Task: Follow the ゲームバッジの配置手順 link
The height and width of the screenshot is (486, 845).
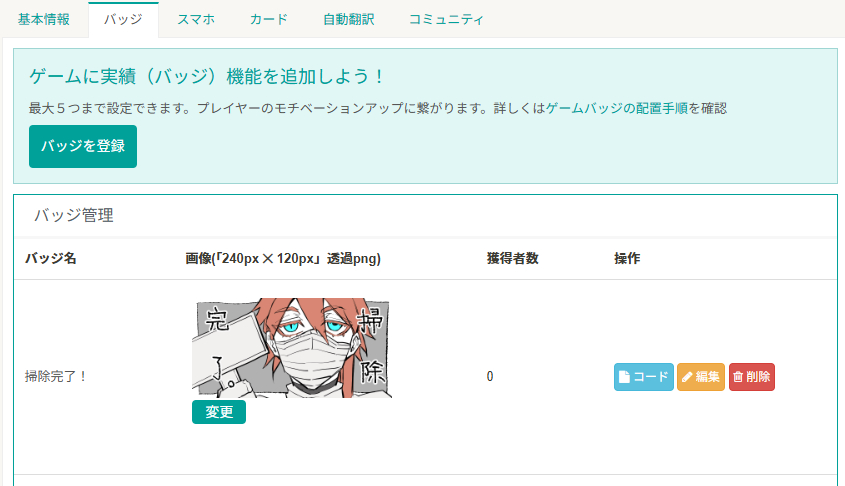Action: pyautogui.click(x=617, y=108)
